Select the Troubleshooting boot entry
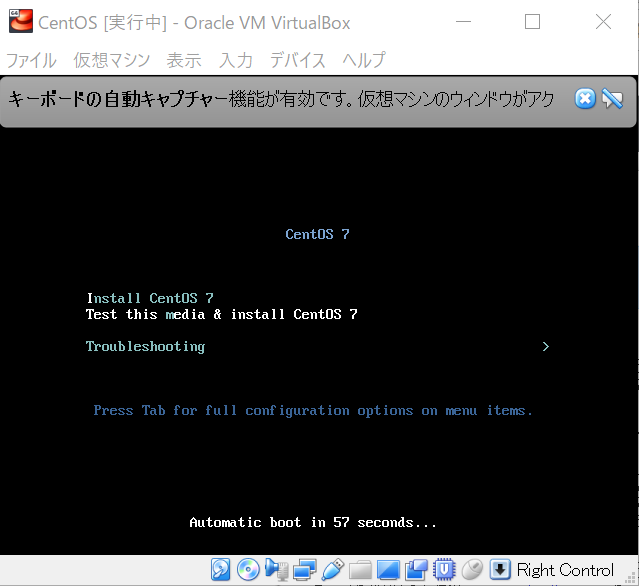The width and height of the screenshot is (639, 586). (x=145, y=346)
